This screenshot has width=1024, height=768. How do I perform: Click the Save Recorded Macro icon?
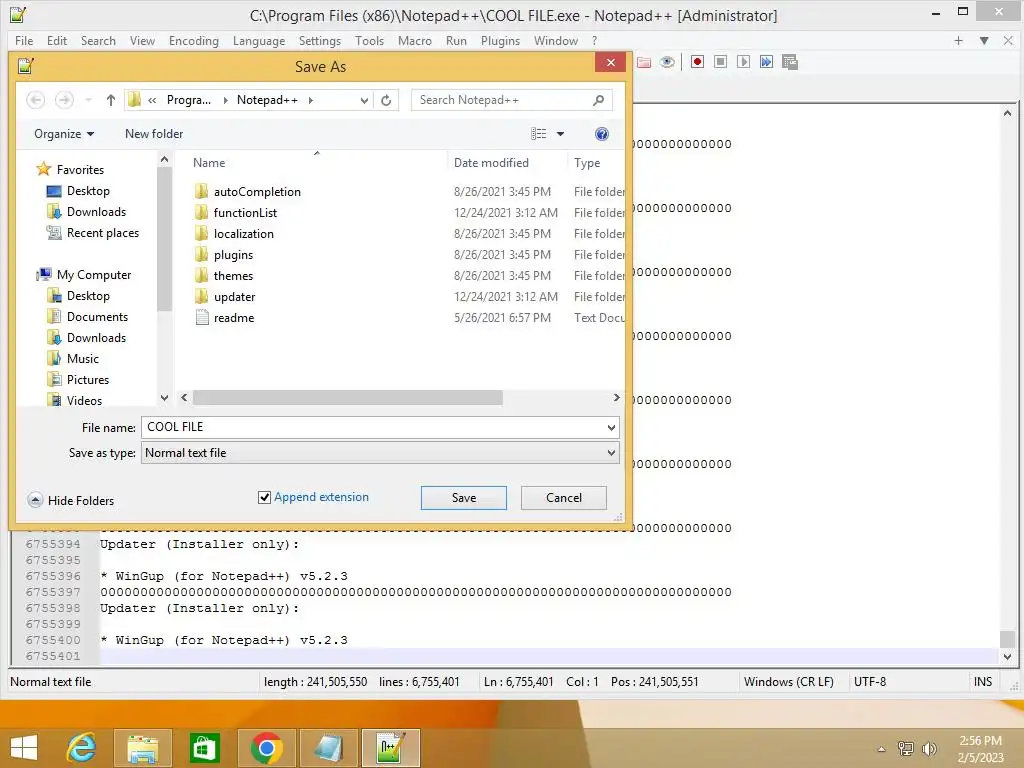pyautogui.click(x=790, y=62)
